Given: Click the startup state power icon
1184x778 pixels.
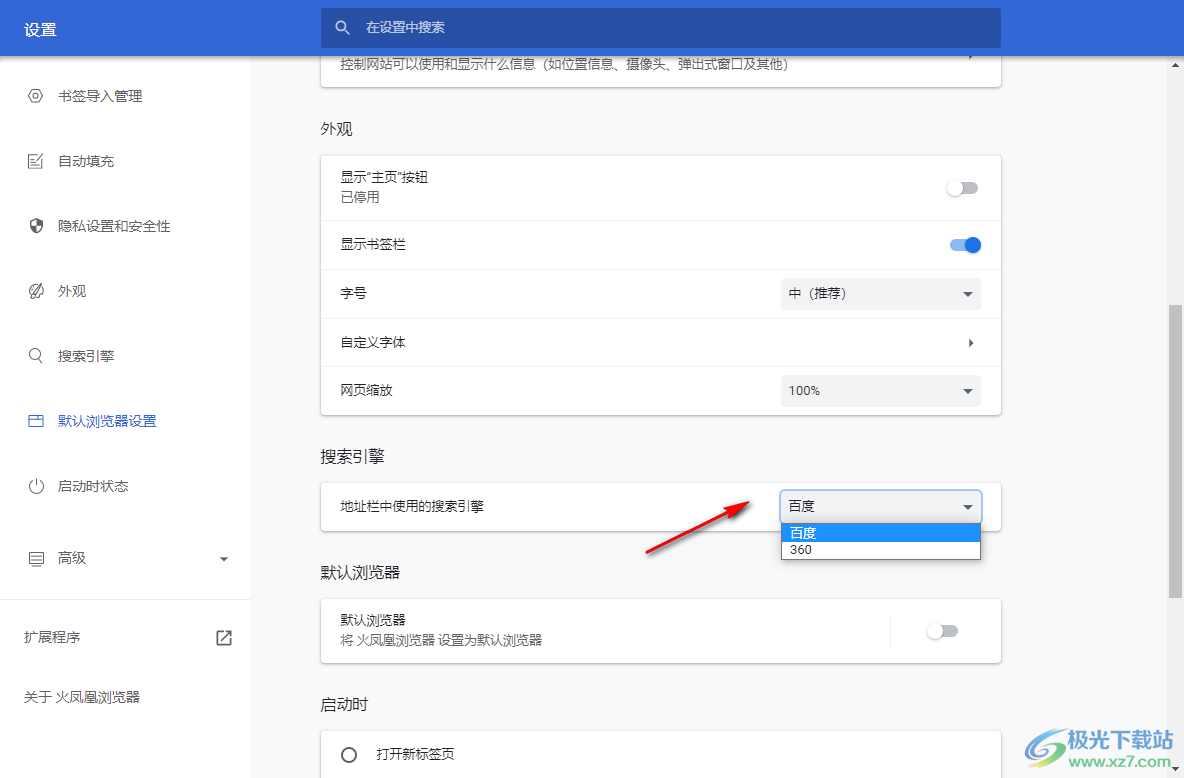Looking at the screenshot, I should tap(35, 486).
